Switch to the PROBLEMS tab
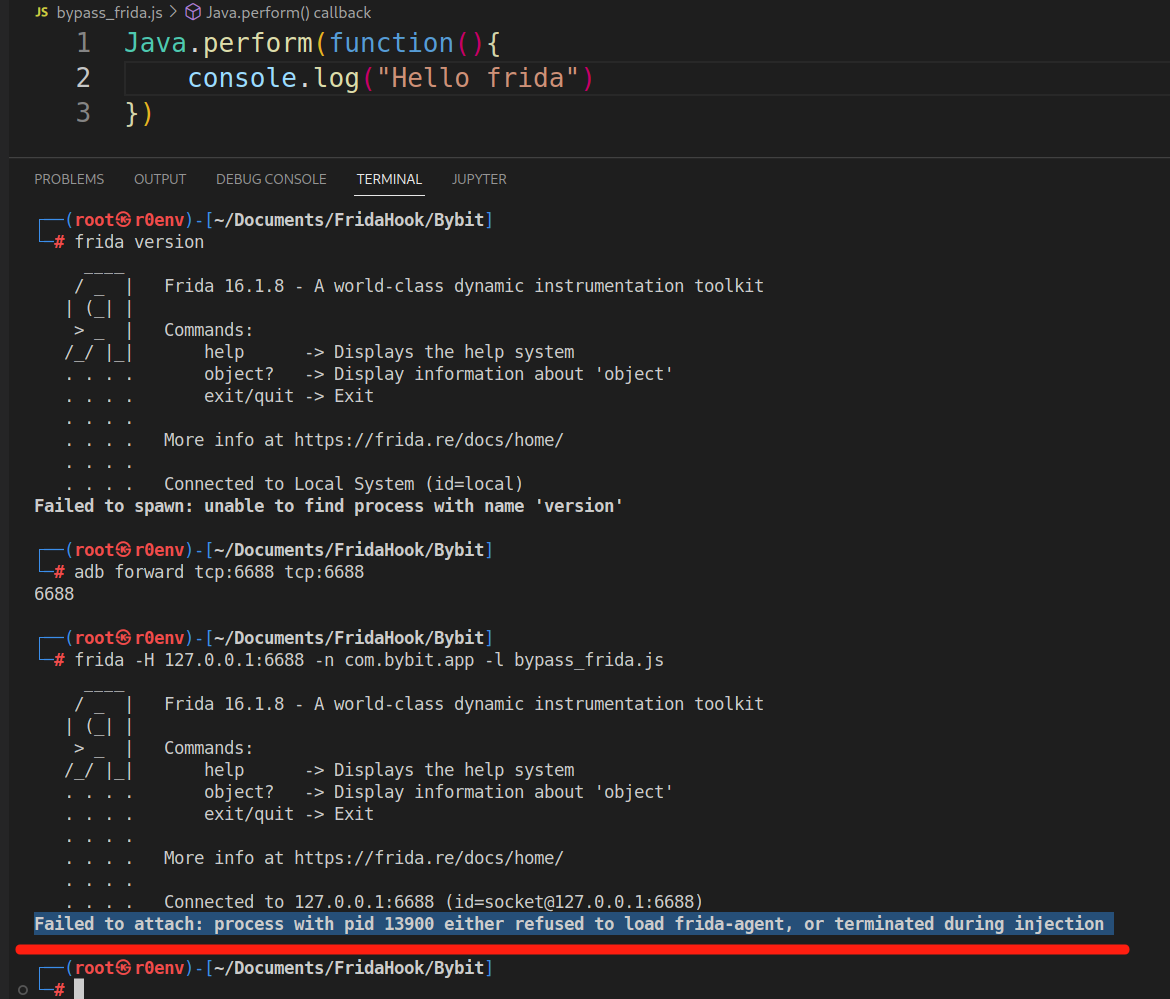Viewport: 1170px width, 999px height. pyautogui.click(x=69, y=179)
